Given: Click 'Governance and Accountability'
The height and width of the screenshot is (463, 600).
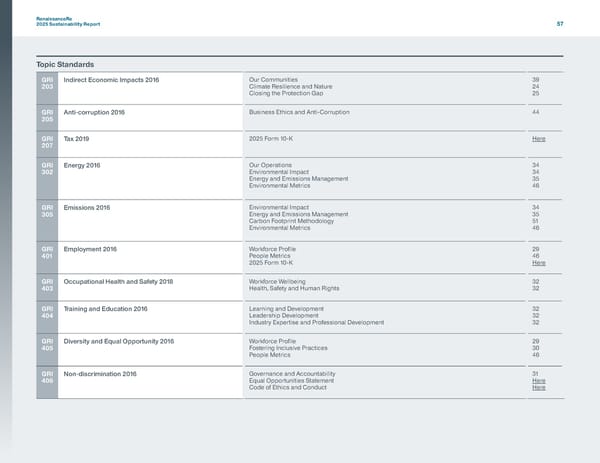Looking at the screenshot, I should [292, 374].
